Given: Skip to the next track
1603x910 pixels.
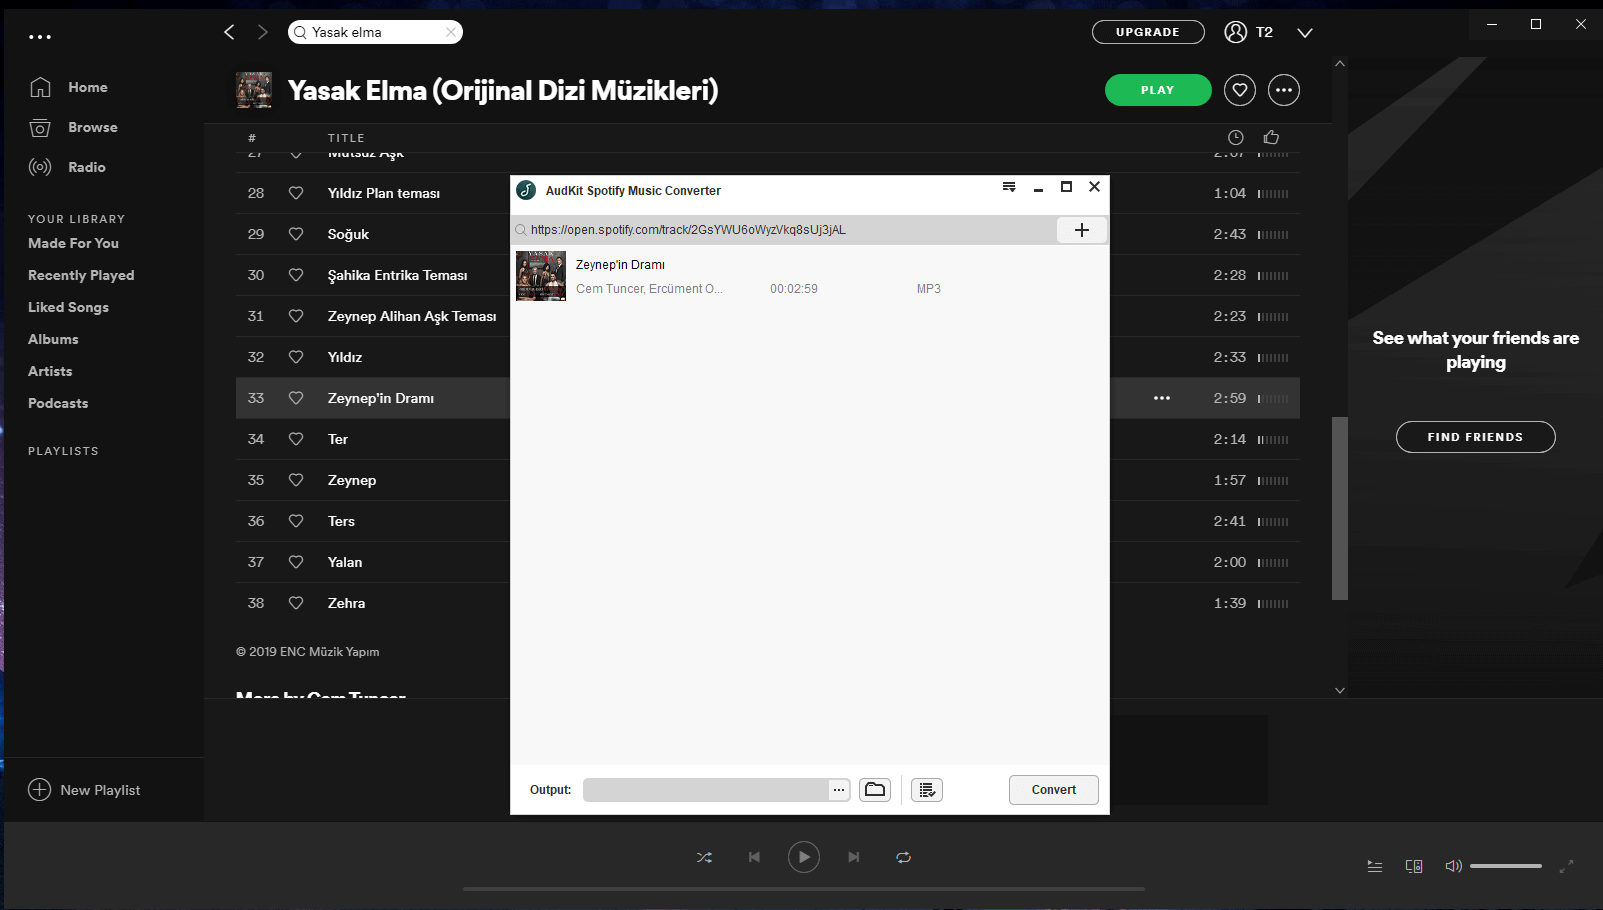Looking at the screenshot, I should pyautogui.click(x=853, y=857).
